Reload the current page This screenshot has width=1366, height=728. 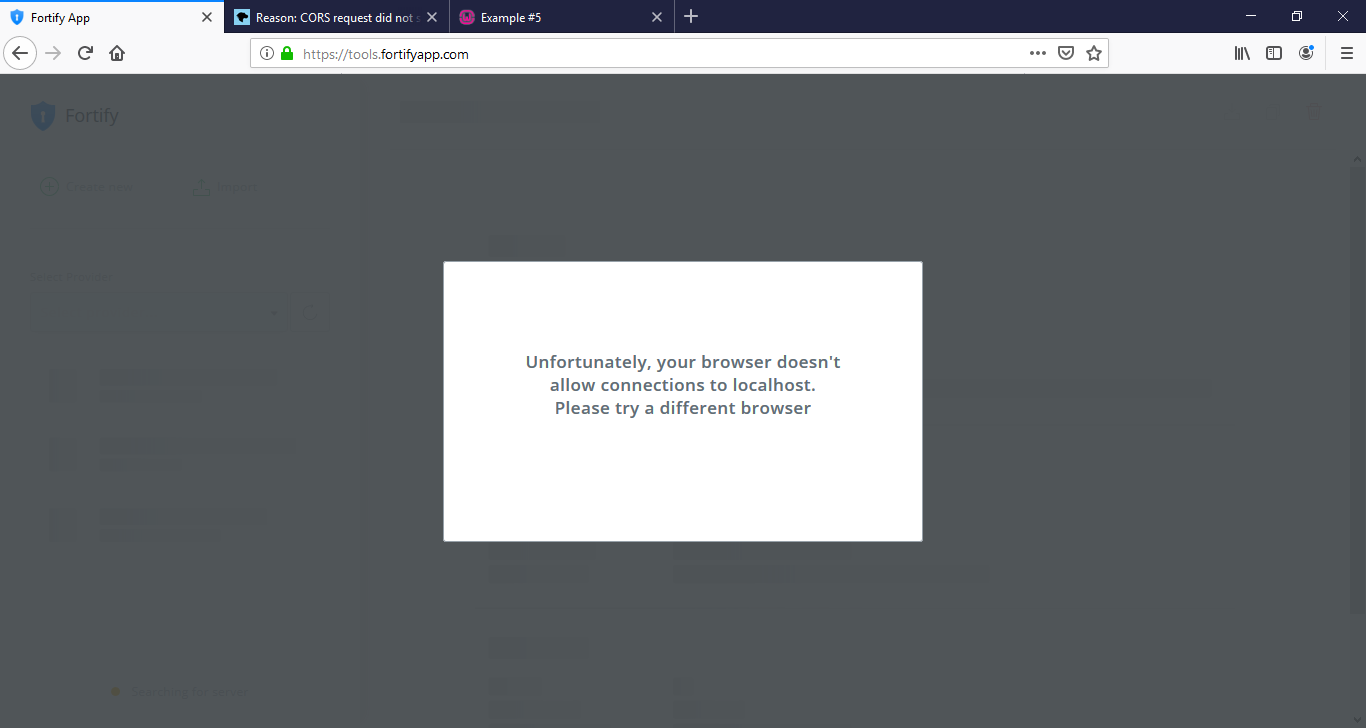click(x=84, y=52)
